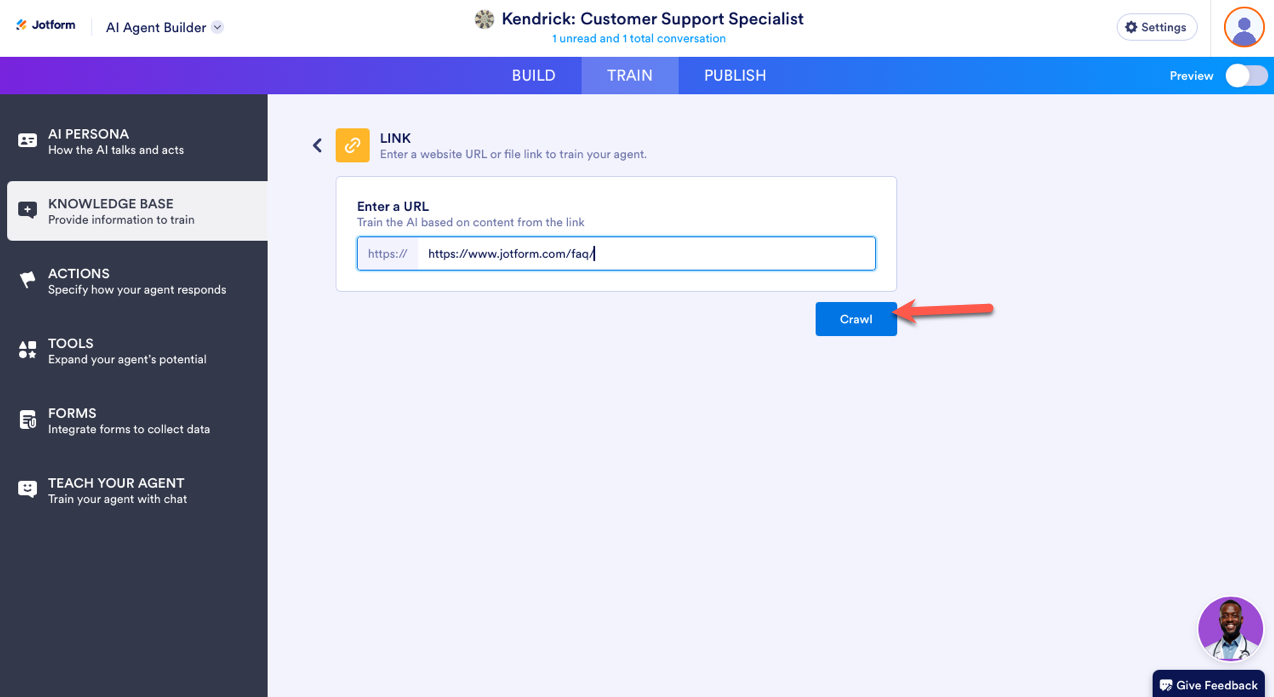
Task: Switch to the PUBLISH tab
Action: [735, 76]
